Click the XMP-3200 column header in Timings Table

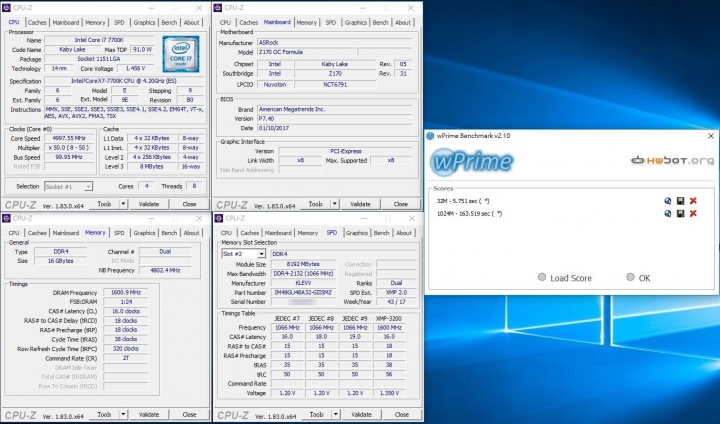click(389, 318)
